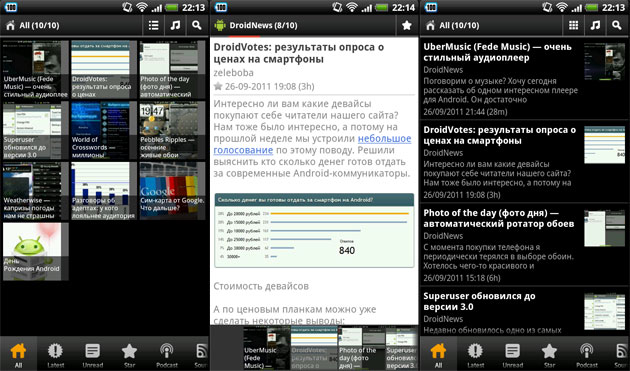This screenshot has width=630, height=371.
Task: Select DroidVotes thumbnail in middle bottom strip
Action: 314,348
